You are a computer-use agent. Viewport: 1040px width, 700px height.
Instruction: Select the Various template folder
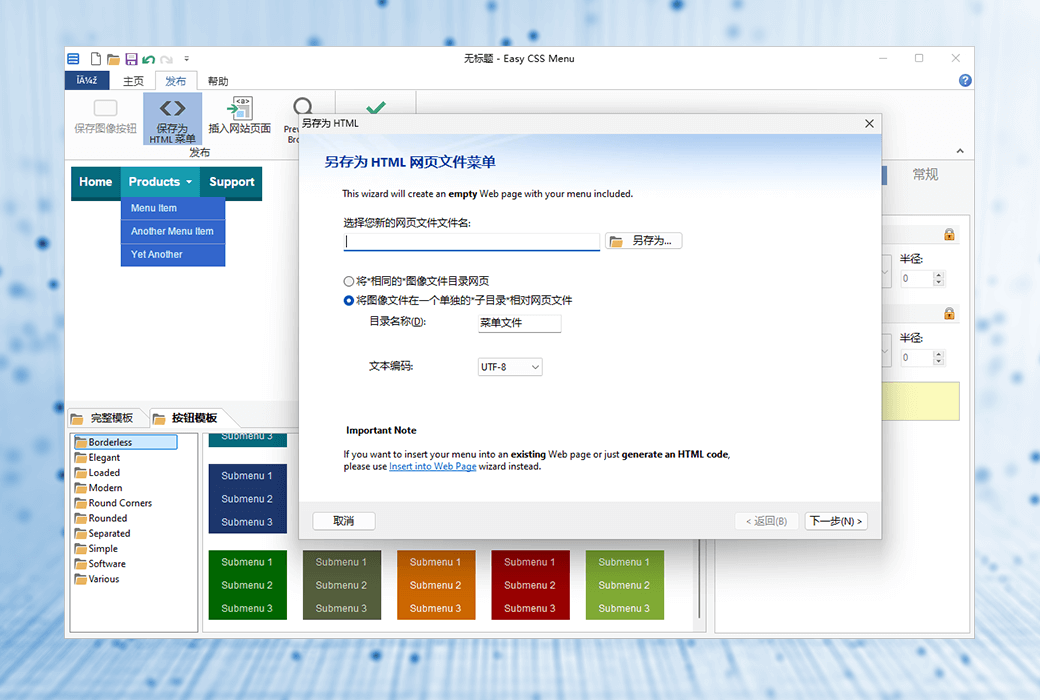(97, 580)
